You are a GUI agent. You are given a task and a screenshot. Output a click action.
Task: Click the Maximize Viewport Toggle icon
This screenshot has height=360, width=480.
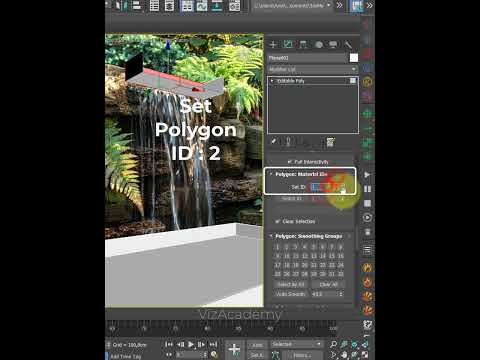point(365,355)
